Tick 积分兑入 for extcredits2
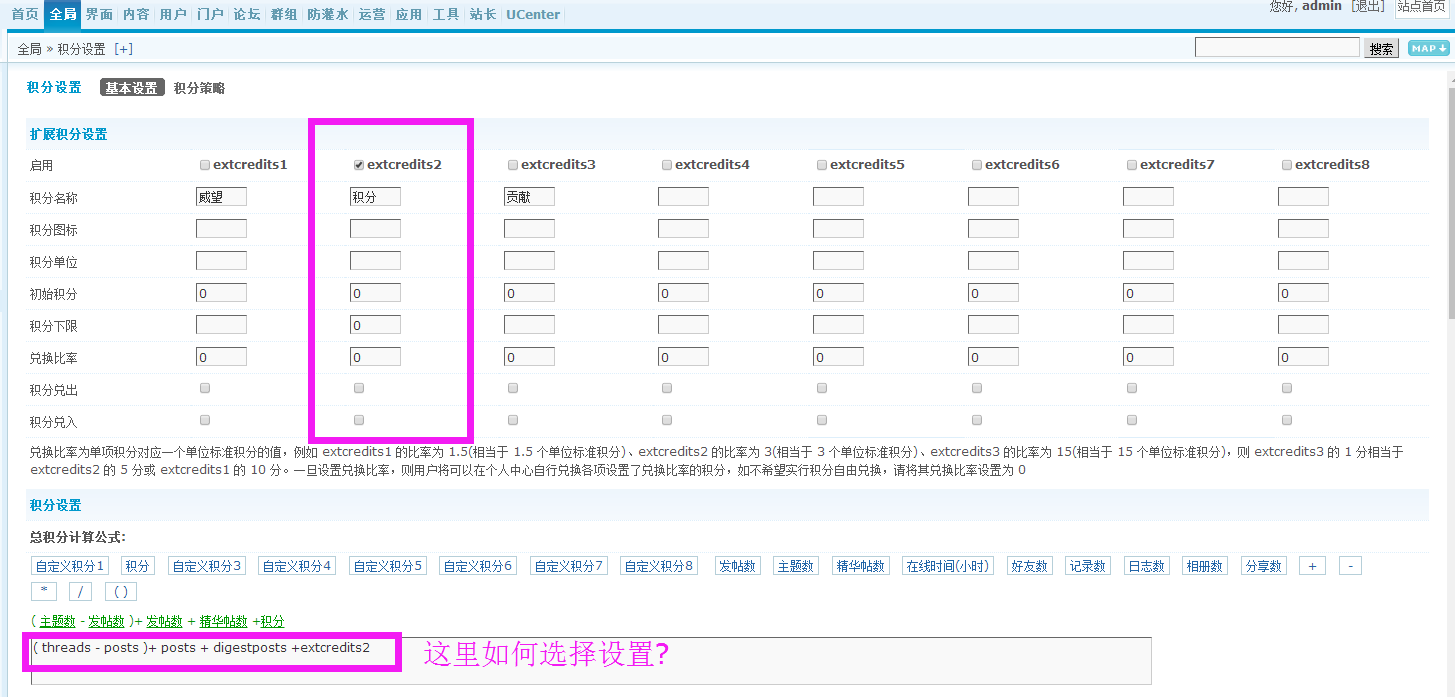This screenshot has height=697, width=1455. coord(359,419)
